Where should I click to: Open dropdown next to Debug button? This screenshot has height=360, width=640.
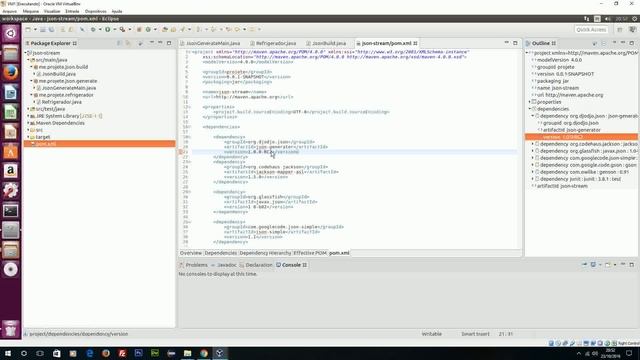[100, 29]
